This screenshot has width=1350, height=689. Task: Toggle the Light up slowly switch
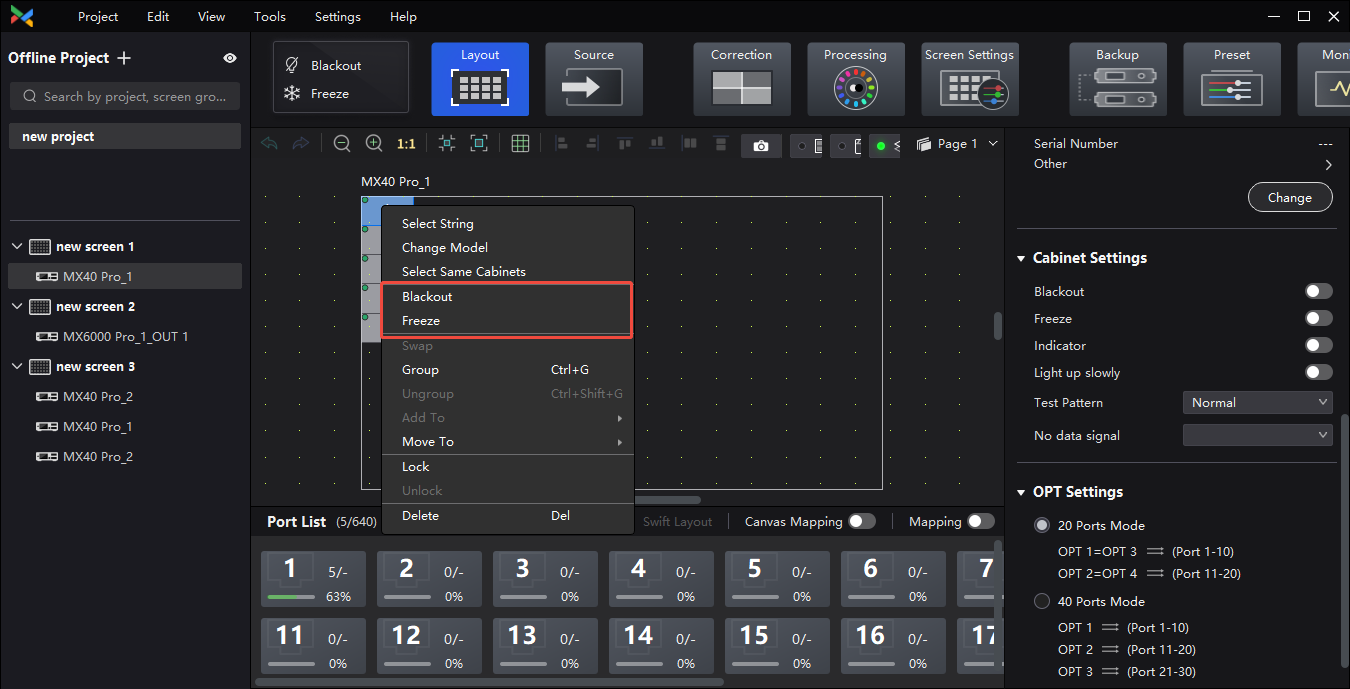(x=1319, y=372)
